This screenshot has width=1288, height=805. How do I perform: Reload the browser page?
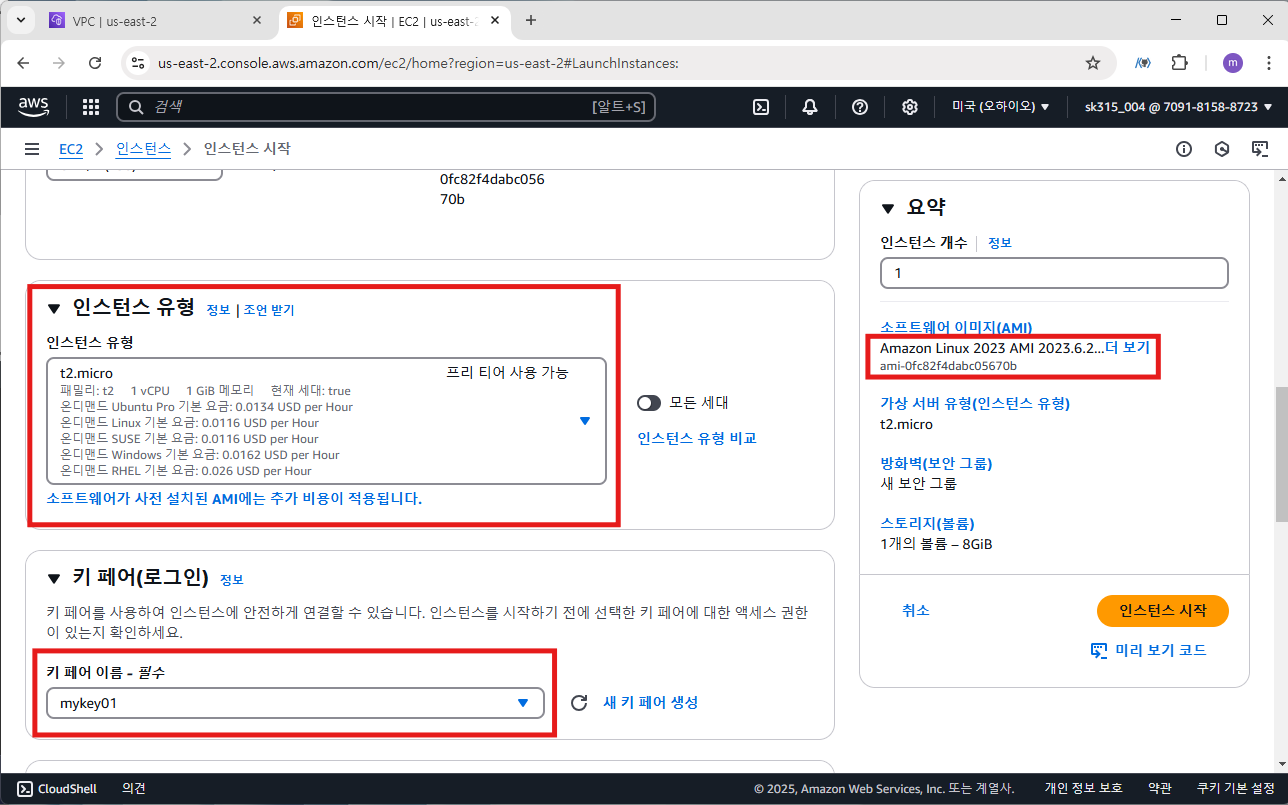click(95, 63)
